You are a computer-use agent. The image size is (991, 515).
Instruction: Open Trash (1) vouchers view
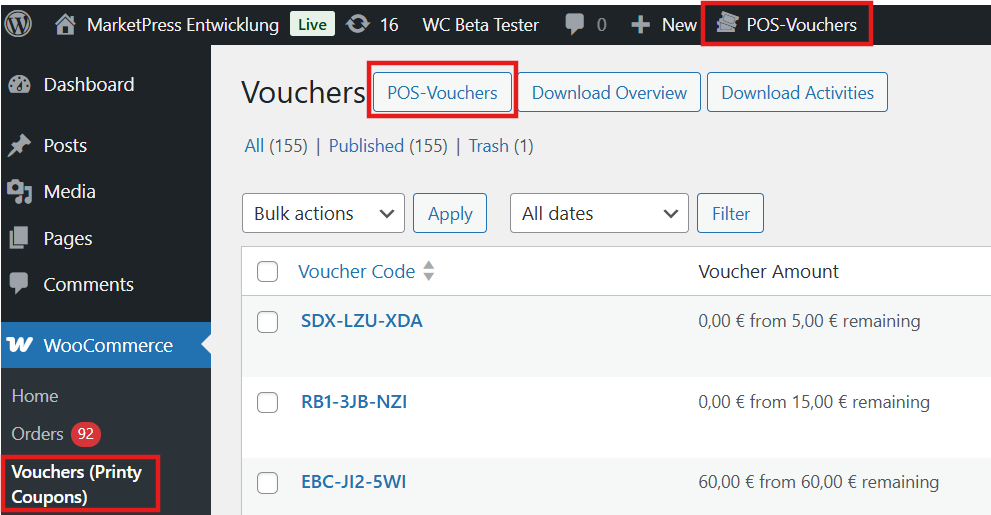(x=501, y=146)
